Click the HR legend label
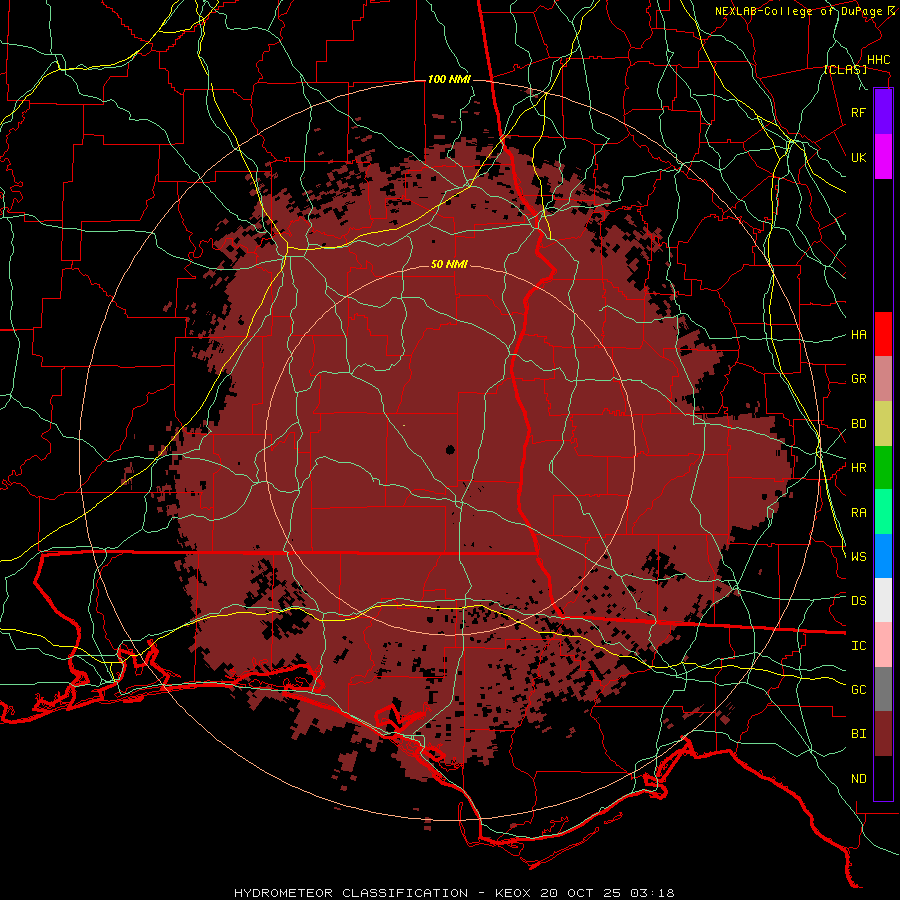 [x=858, y=468]
